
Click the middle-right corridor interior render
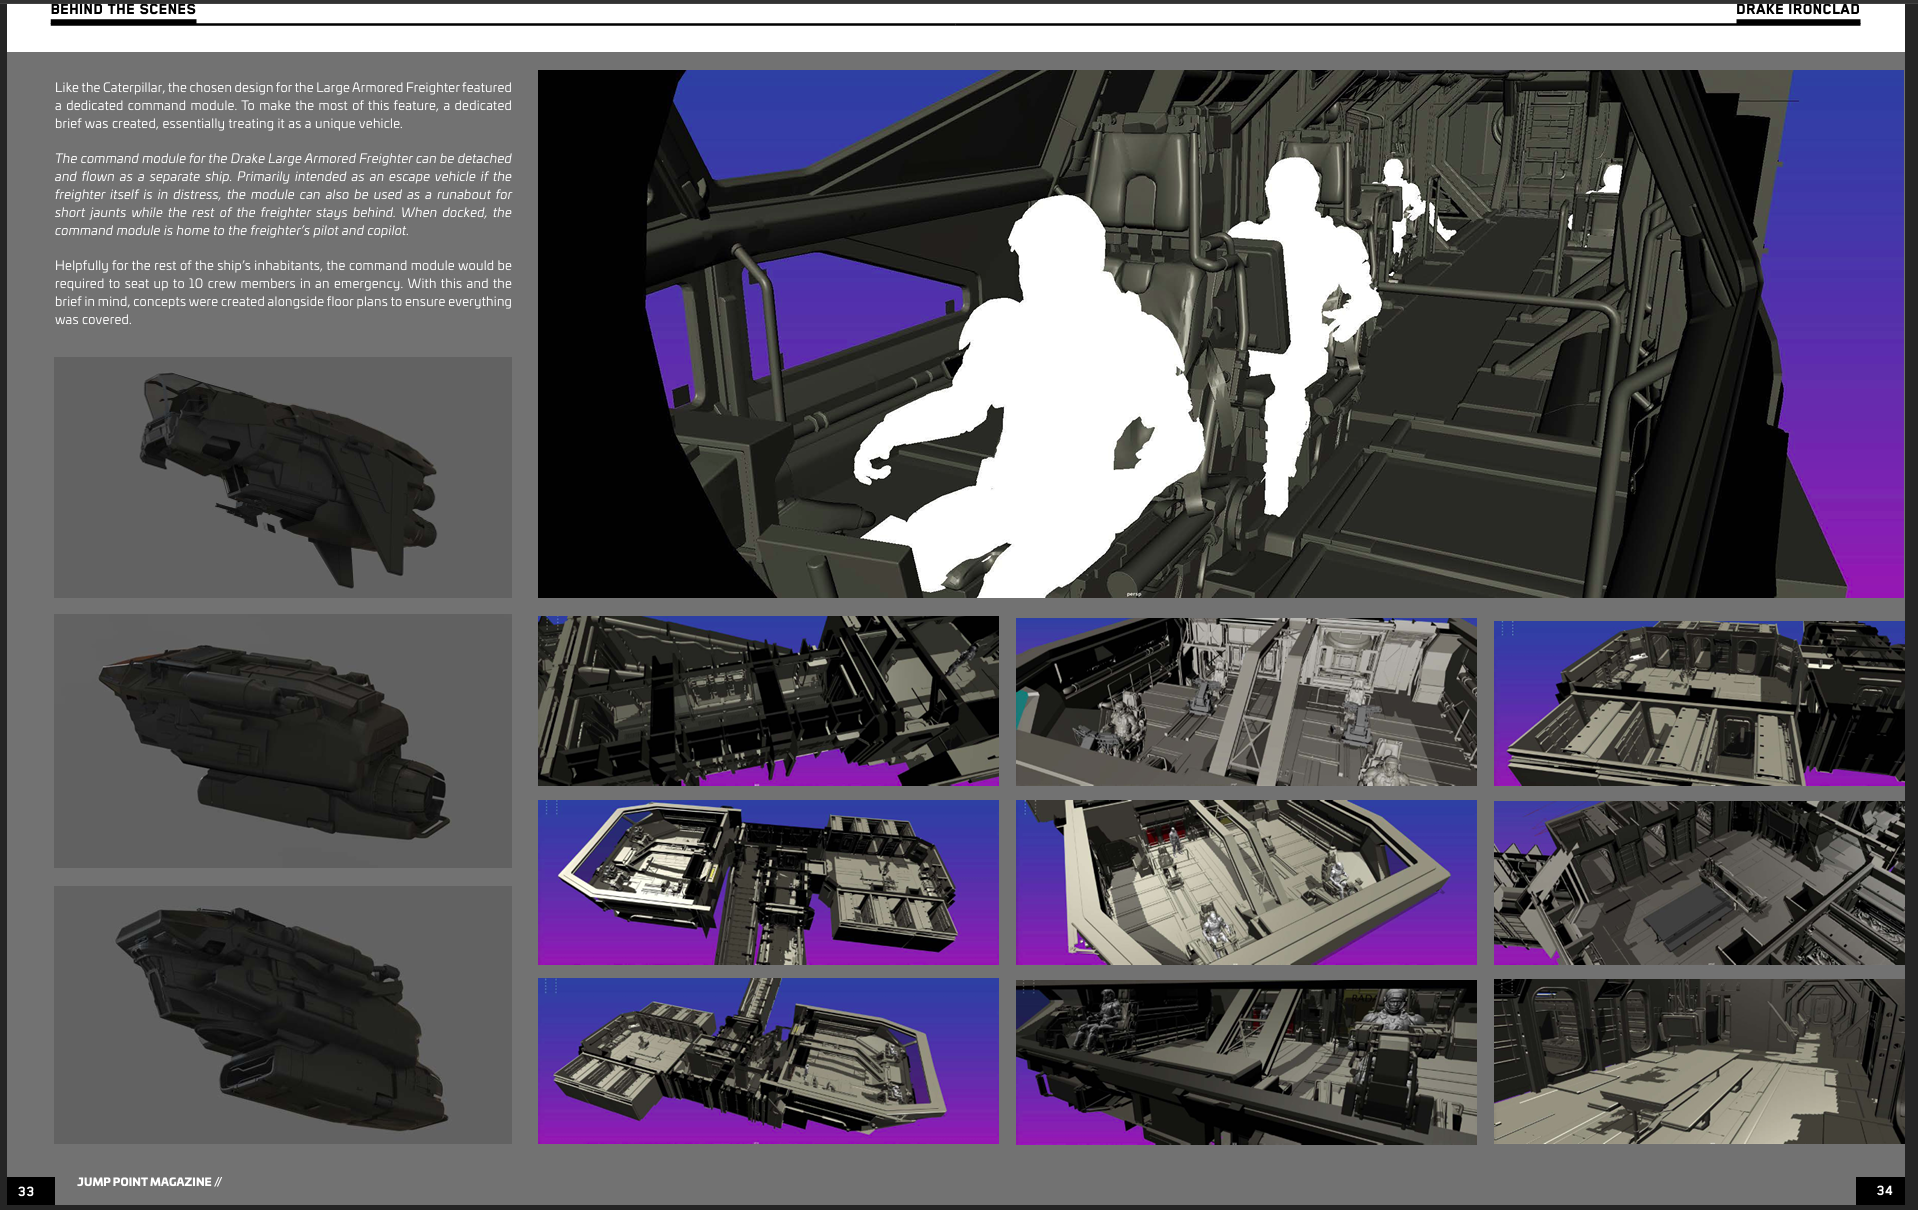tap(1698, 881)
